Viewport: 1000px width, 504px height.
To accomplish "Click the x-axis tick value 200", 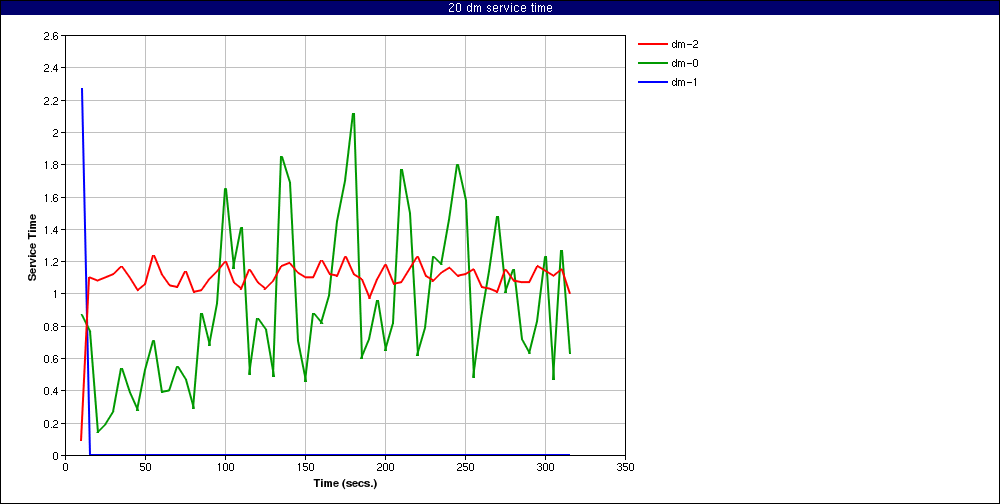I will click(385, 466).
